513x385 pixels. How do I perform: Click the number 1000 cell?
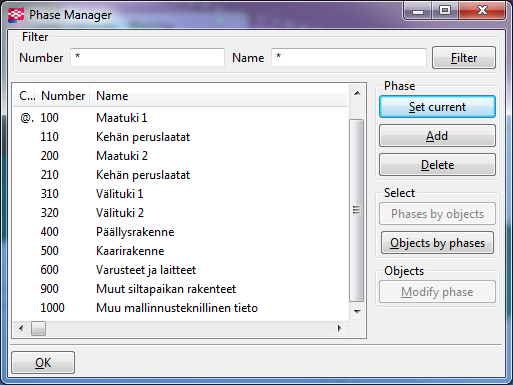pyautogui.click(x=52, y=308)
